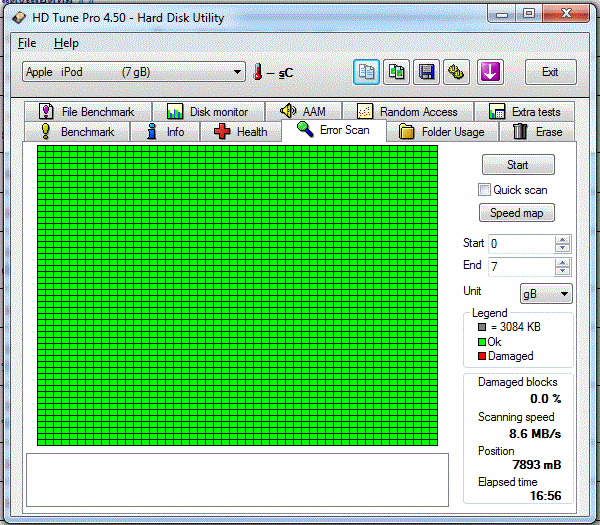Decrease the End value with down arrow
This screenshot has height=525, width=600.
click(562, 271)
